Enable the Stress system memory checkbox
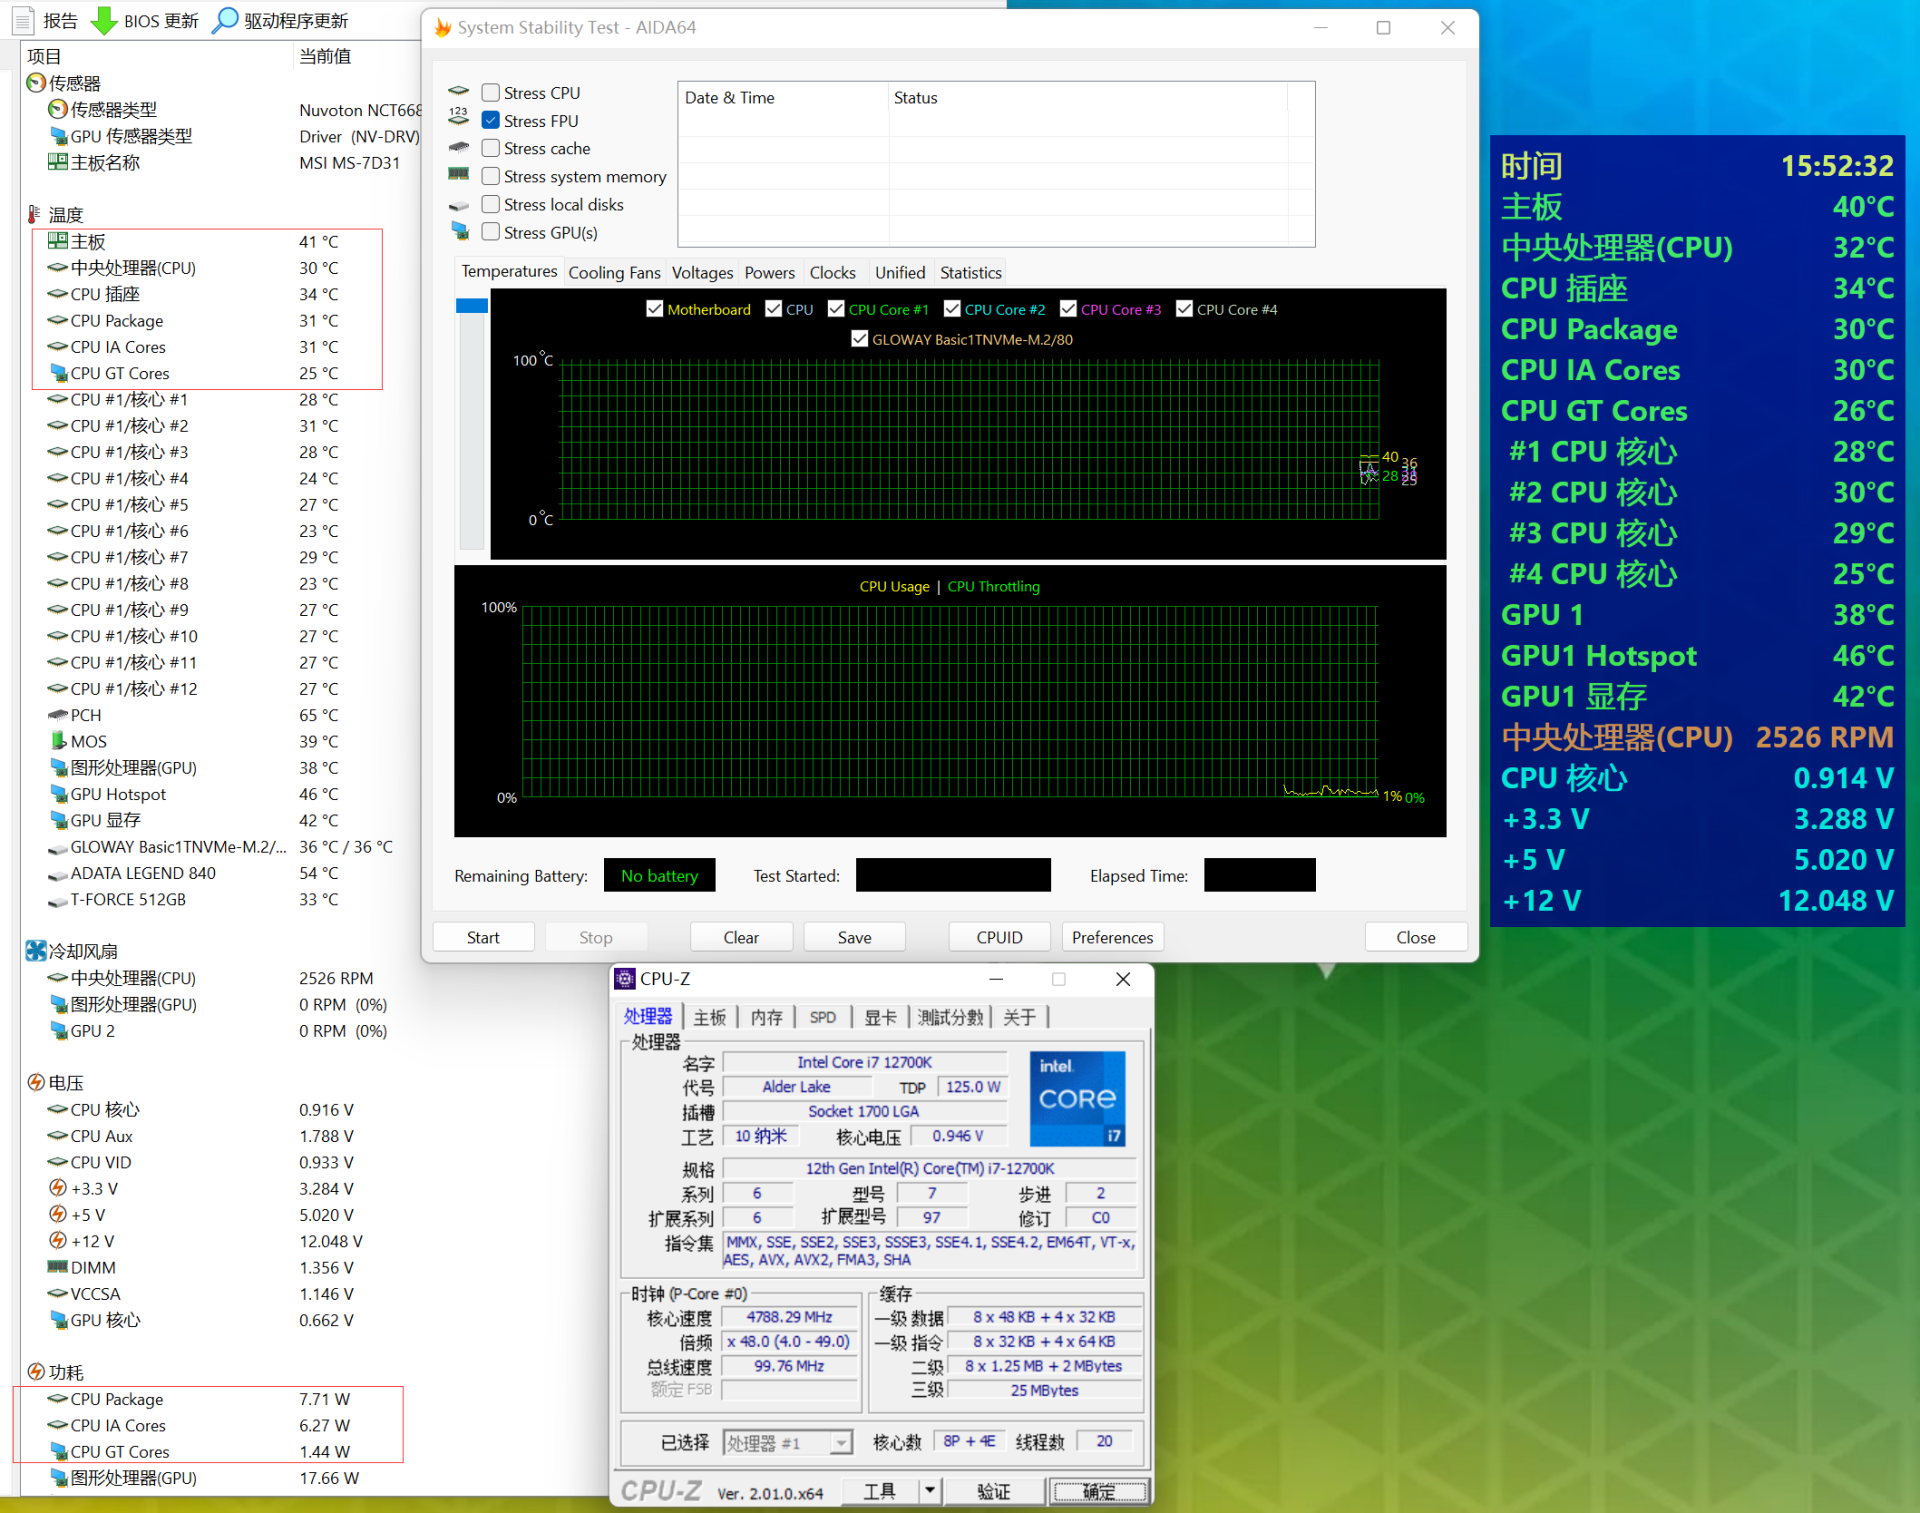The width and height of the screenshot is (1920, 1513). pos(491,176)
